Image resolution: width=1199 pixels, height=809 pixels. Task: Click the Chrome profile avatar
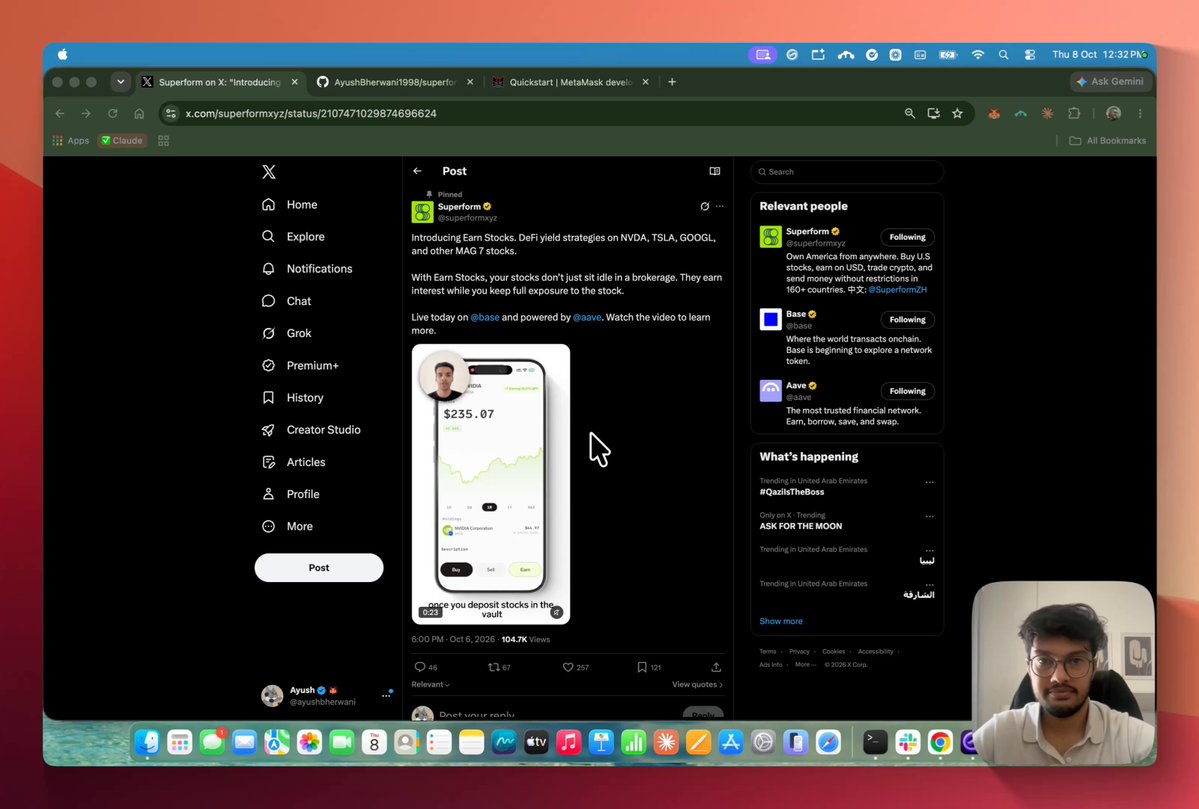pyautogui.click(x=1113, y=113)
